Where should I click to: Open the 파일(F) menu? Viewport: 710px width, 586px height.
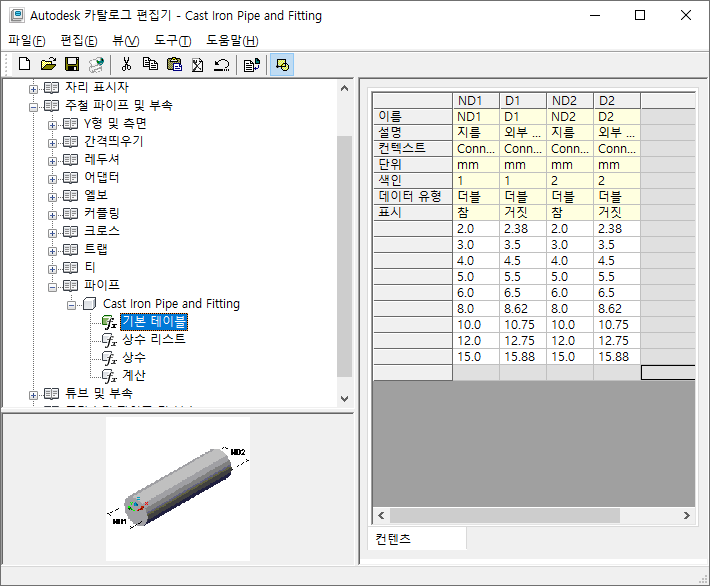[x=27, y=41]
